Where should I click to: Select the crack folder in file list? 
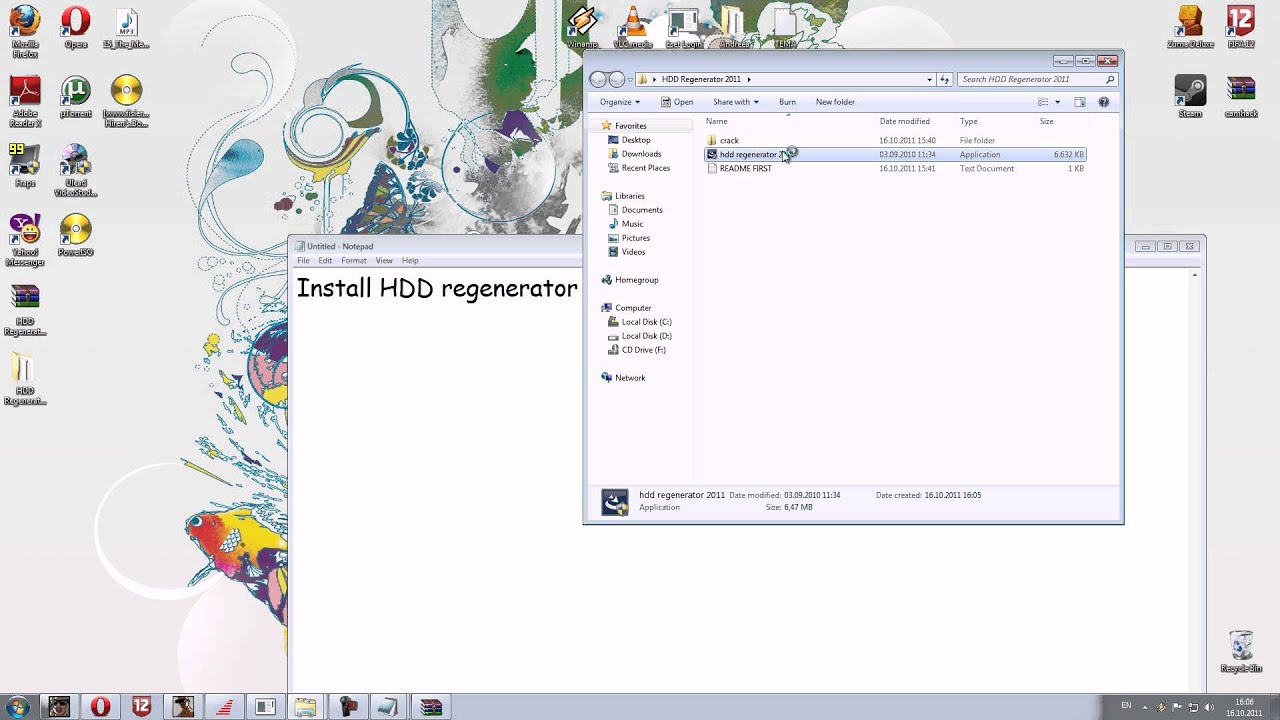729,141
